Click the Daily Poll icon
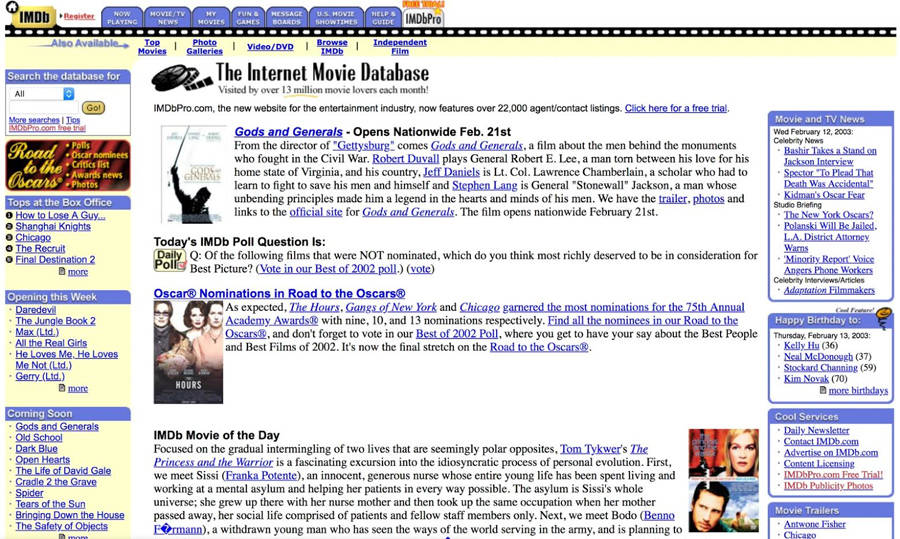This screenshot has height=539, width=900. [169, 260]
